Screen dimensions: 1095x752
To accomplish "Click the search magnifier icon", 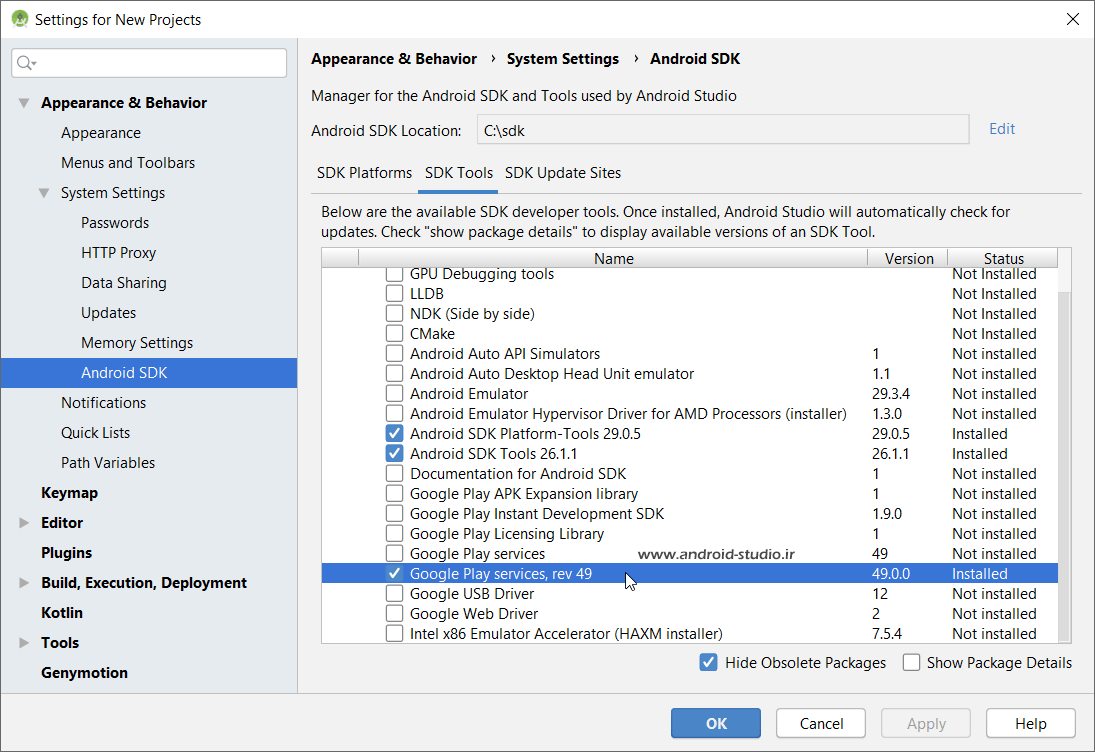I will (25, 63).
